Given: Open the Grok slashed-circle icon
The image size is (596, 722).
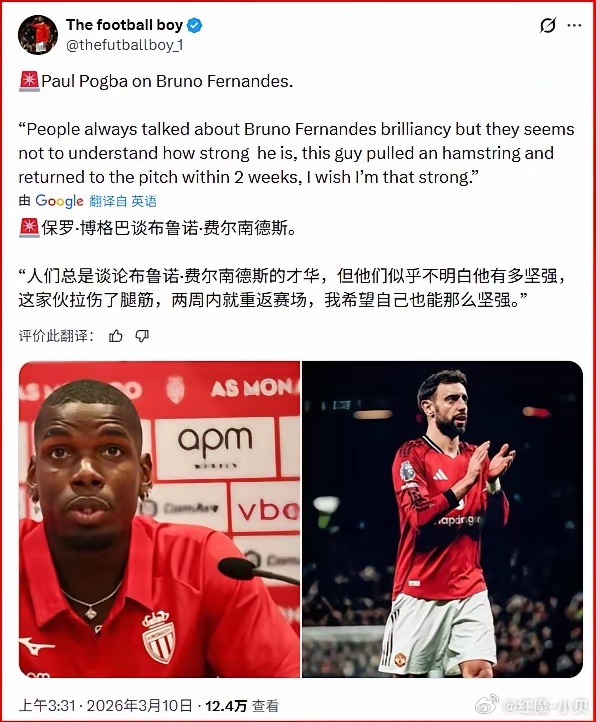Looking at the screenshot, I should 548,25.
